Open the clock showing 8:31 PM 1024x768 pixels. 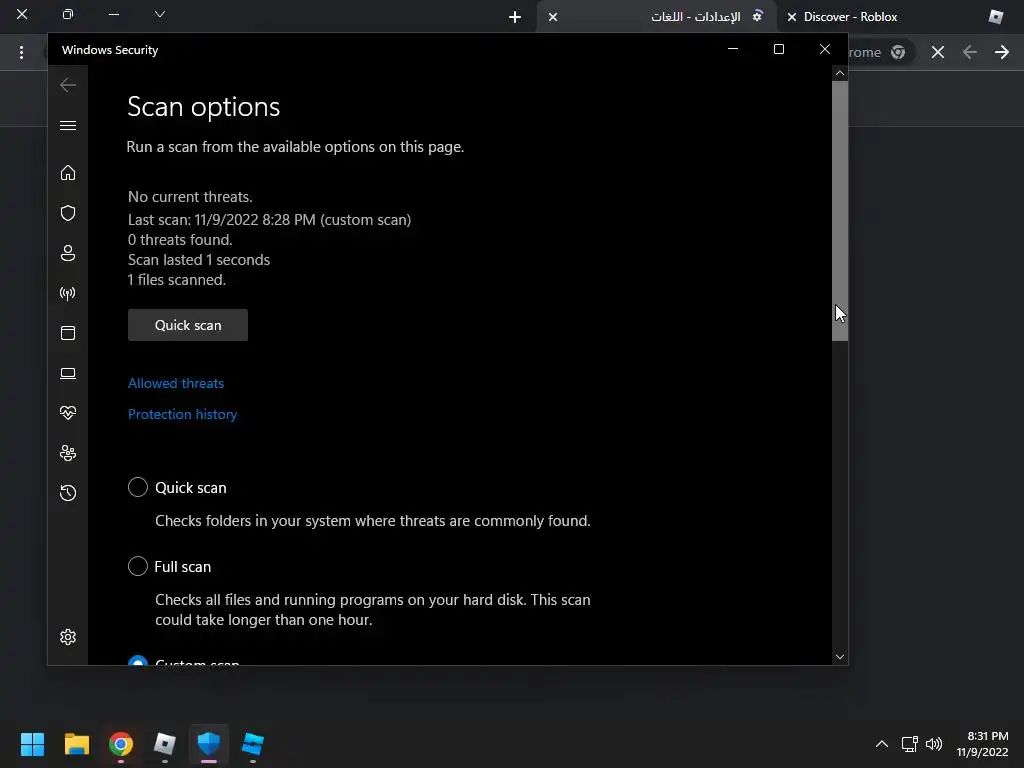tap(982, 744)
